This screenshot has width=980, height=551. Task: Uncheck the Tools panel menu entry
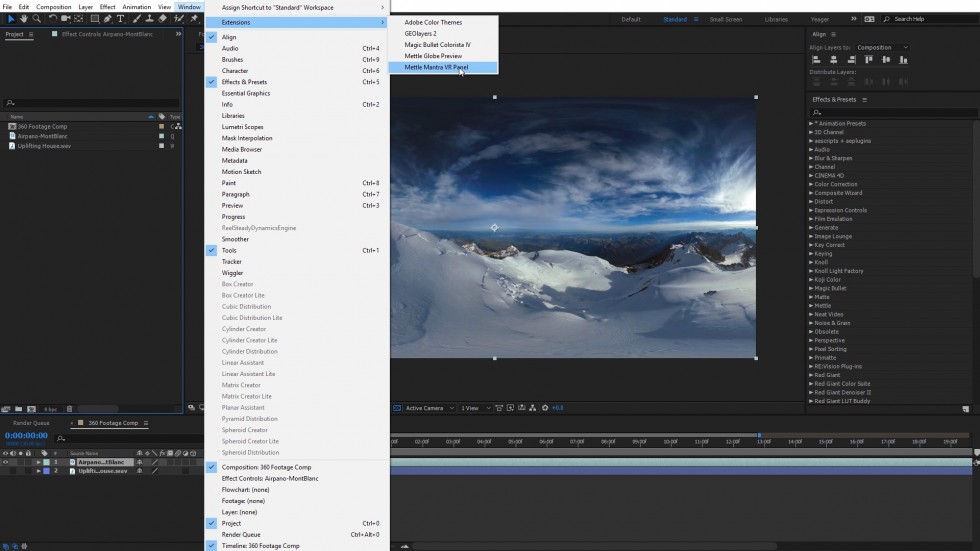(229, 250)
